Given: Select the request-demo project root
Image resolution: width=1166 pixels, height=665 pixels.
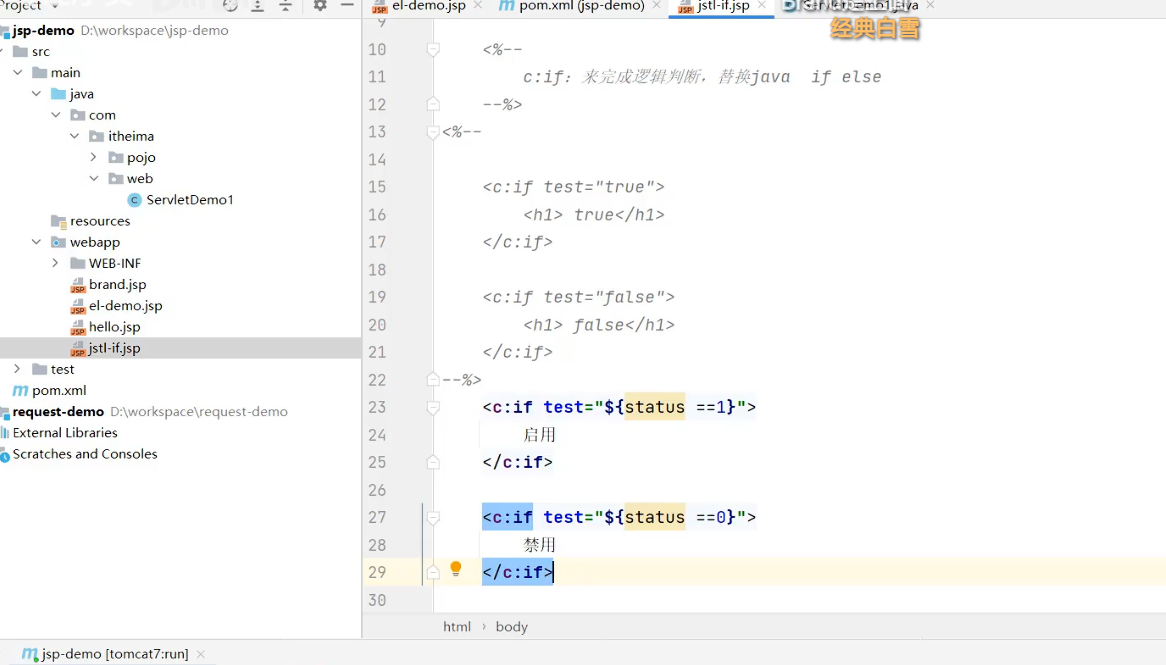Looking at the screenshot, I should (x=58, y=411).
